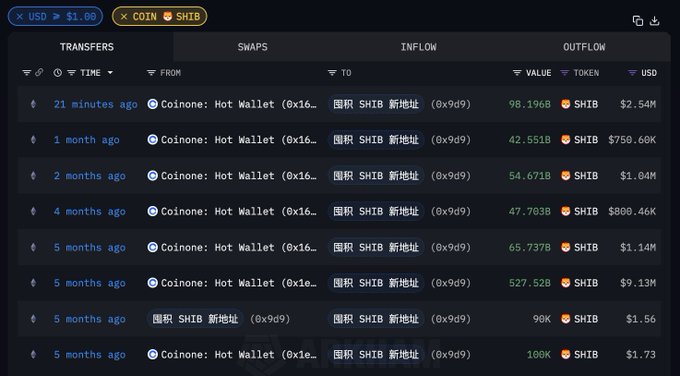
Task: Toggle the USD column filter icon
Action: 632,73
